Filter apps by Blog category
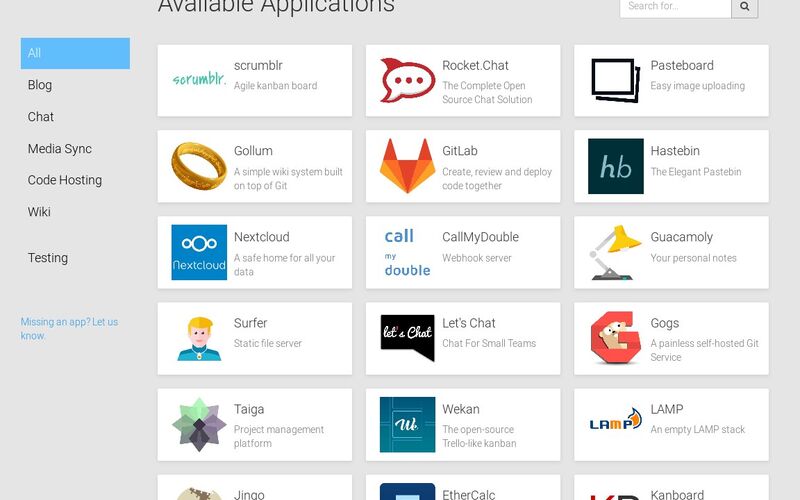This screenshot has width=800, height=500. click(40, 85)
